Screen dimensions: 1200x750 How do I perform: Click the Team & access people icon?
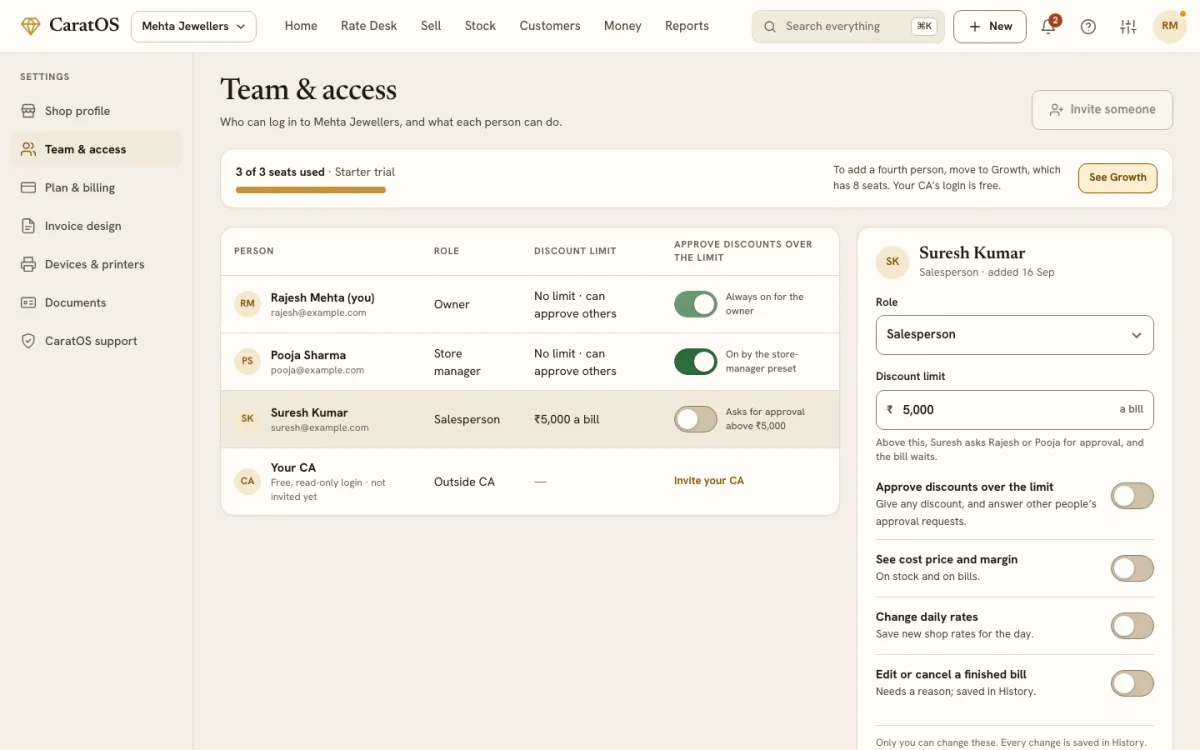point(28,149)
